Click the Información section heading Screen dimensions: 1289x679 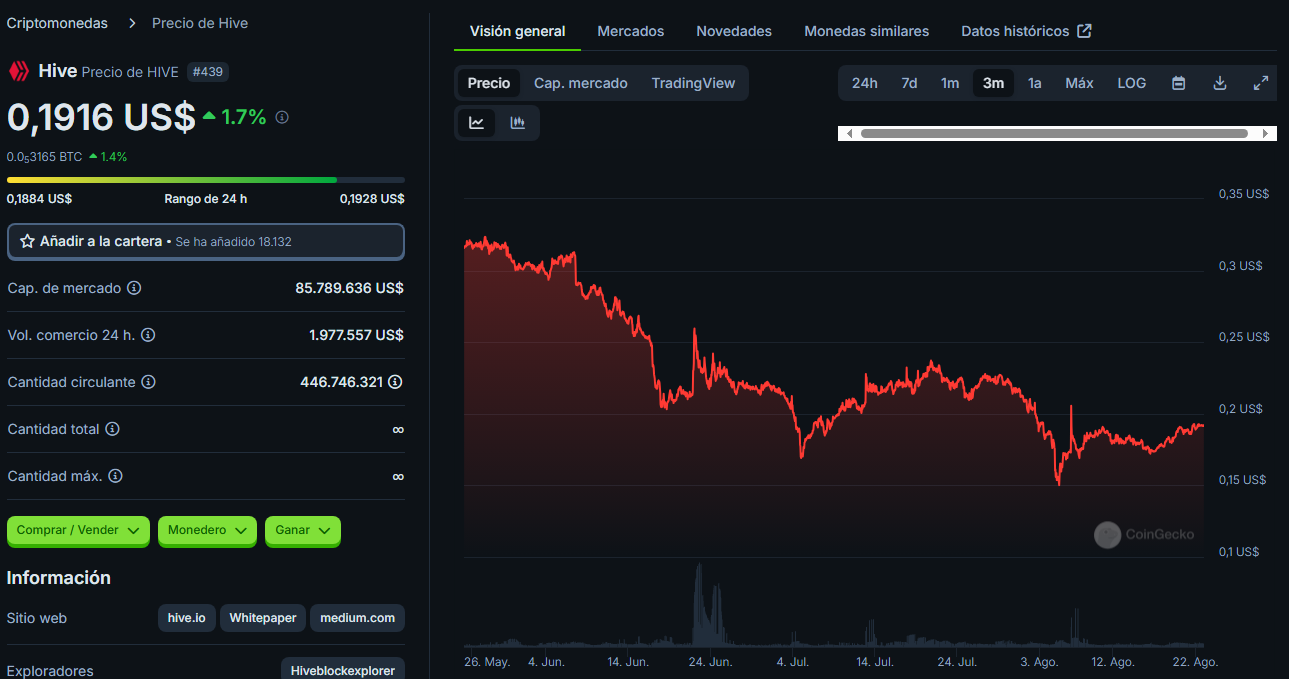[59, 578]
